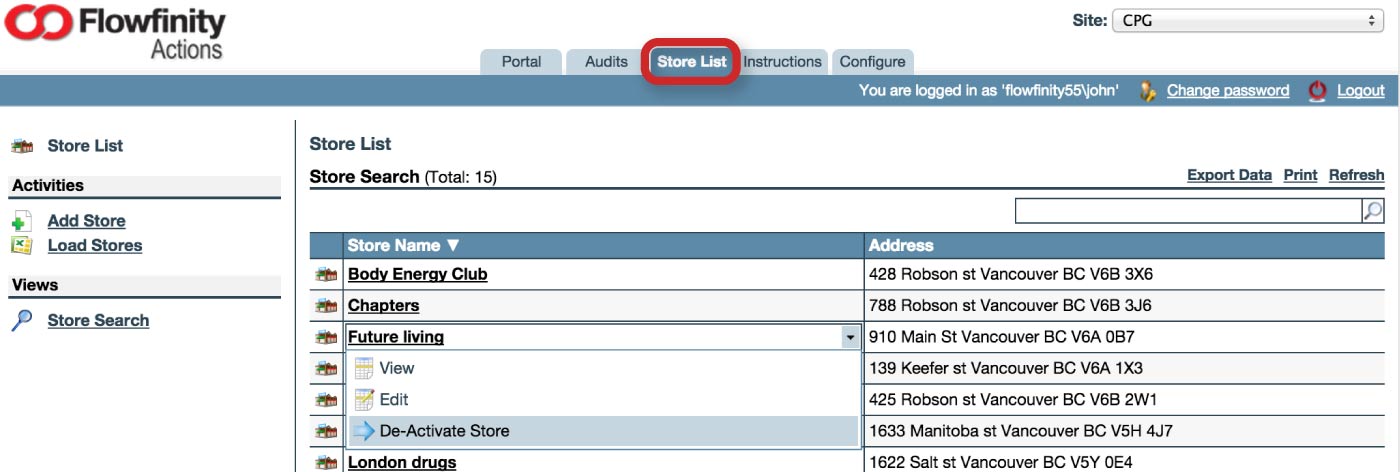Click the grid icon beside View
1400x472 pixels.
[364, 368]
